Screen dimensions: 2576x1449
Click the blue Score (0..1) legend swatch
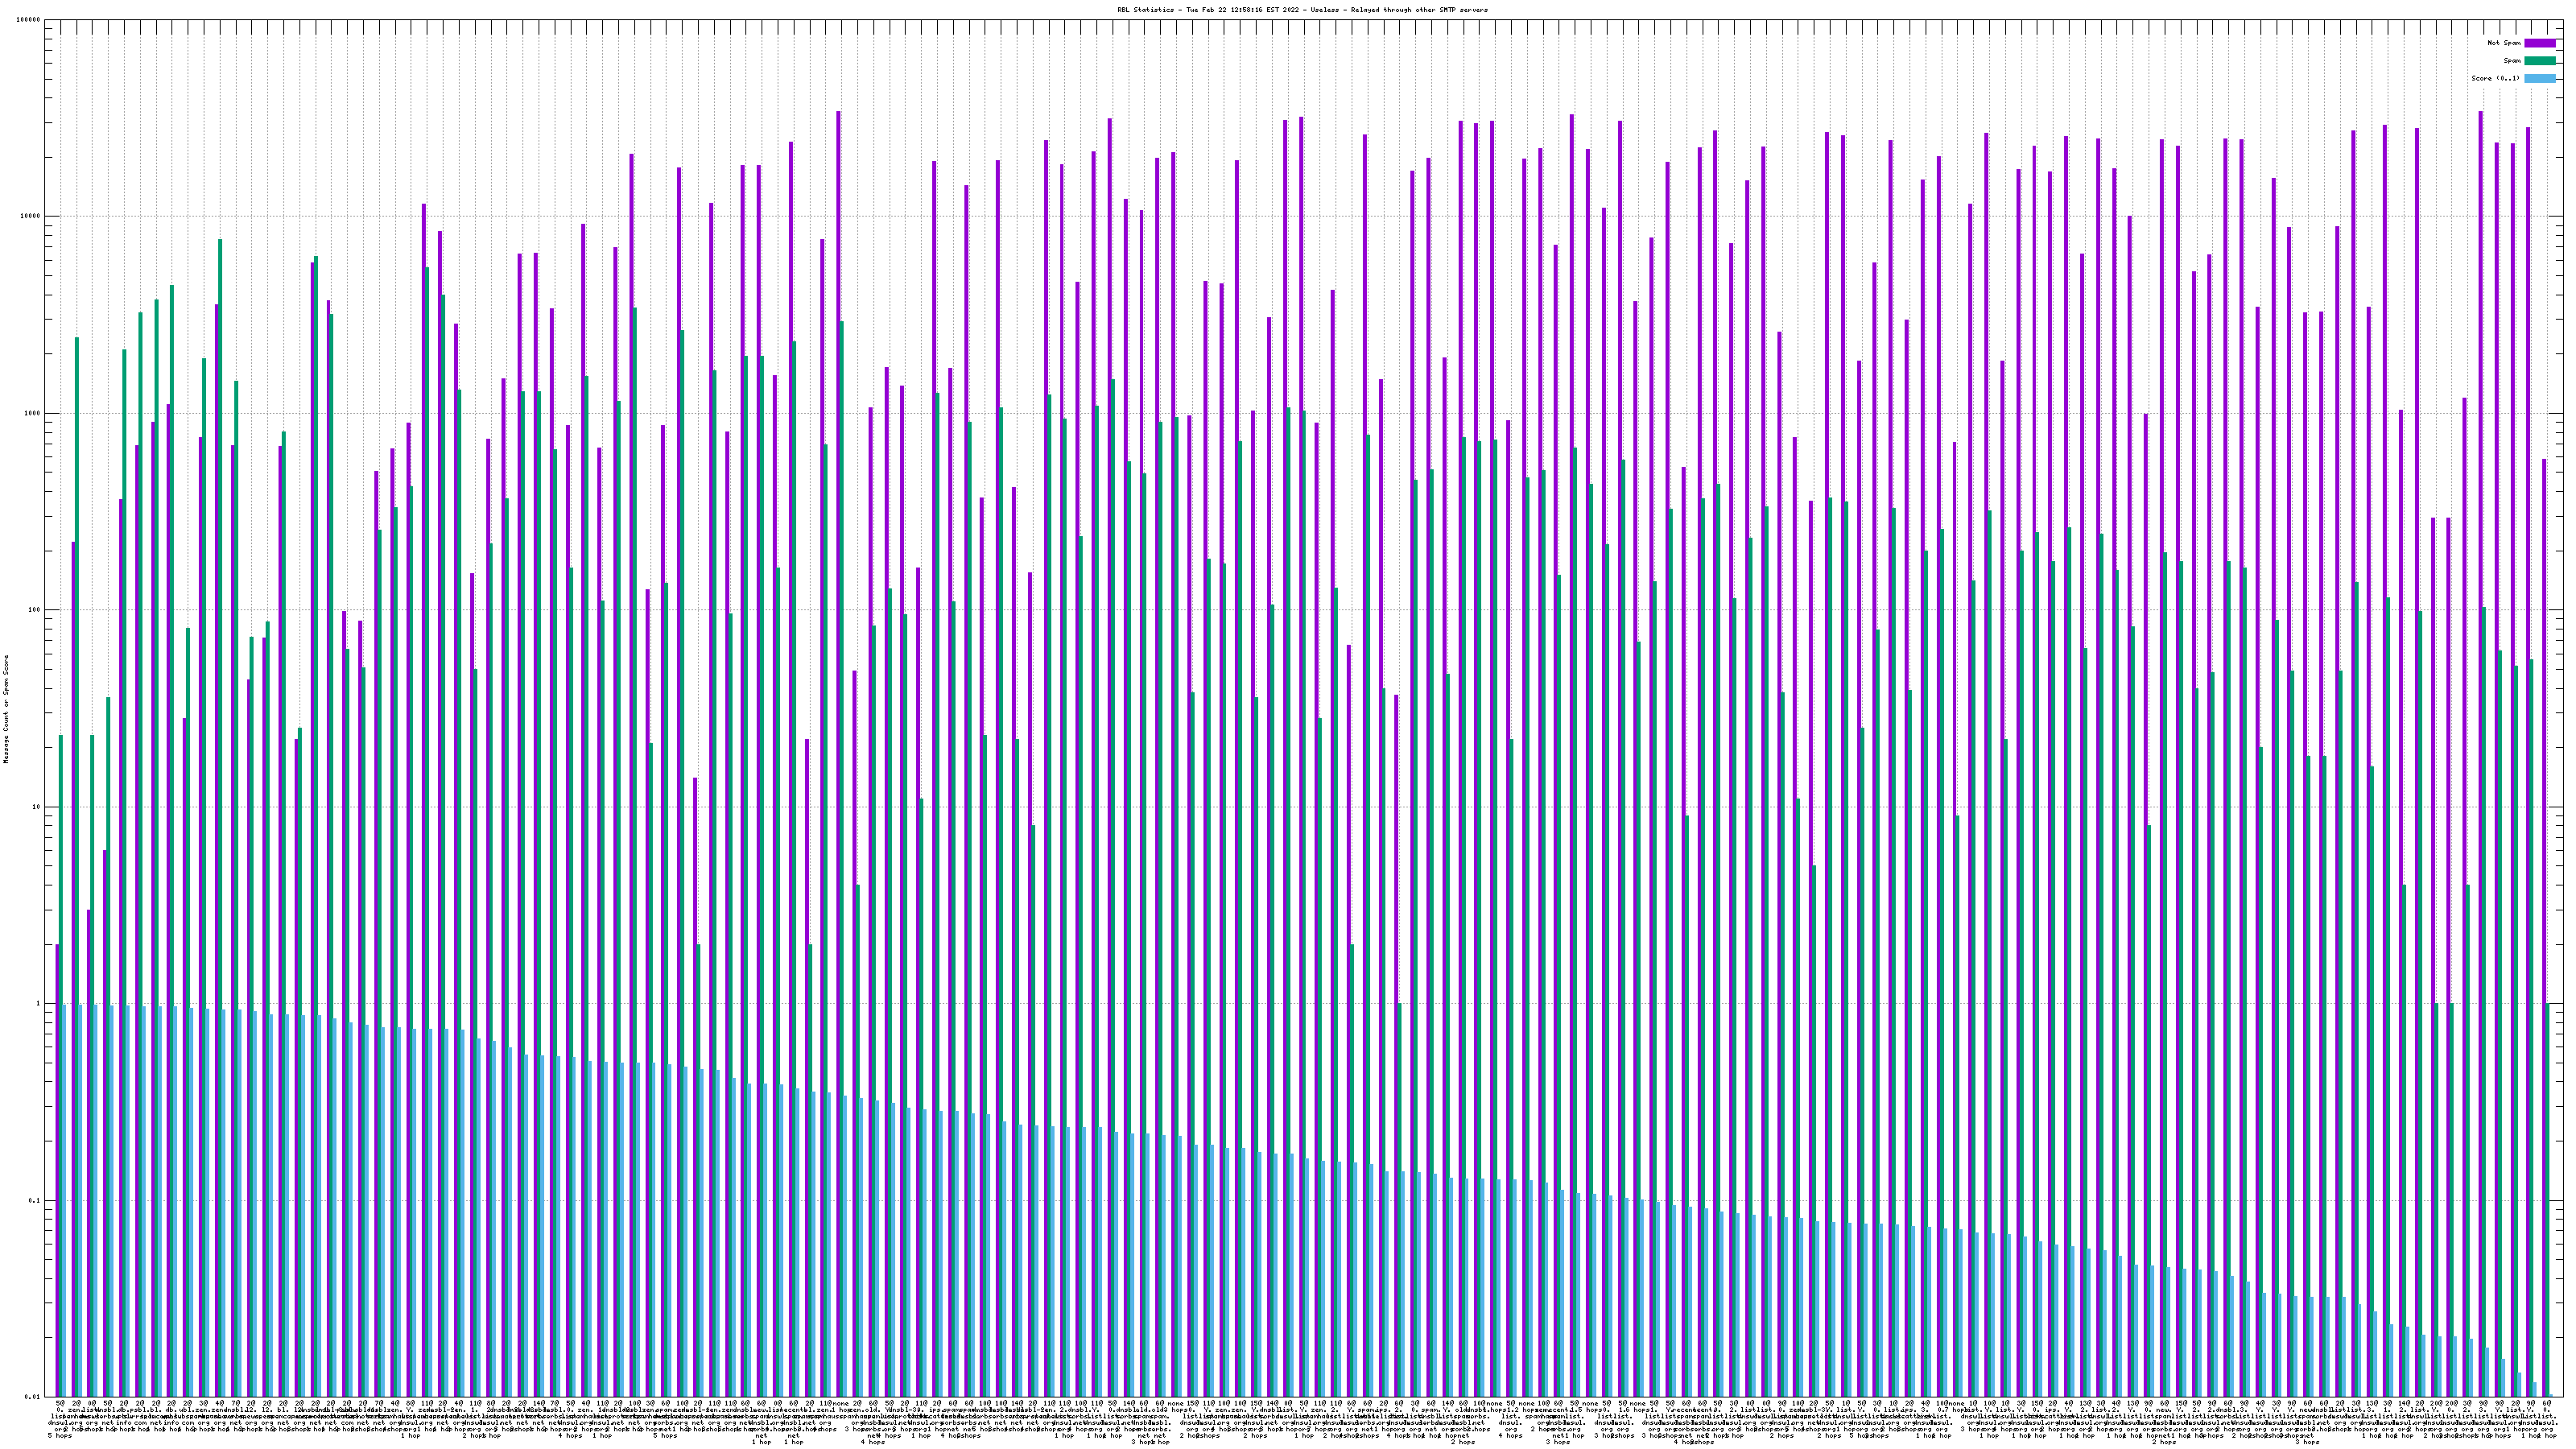pos(2540,78)
